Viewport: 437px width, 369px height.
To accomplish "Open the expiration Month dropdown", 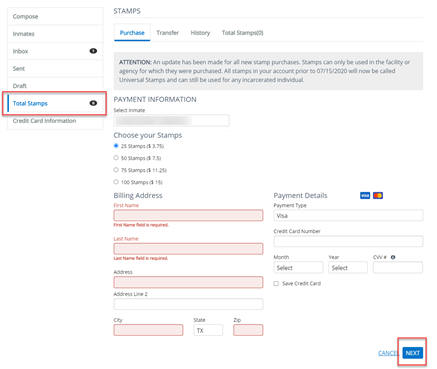I will tap(298, 267).
